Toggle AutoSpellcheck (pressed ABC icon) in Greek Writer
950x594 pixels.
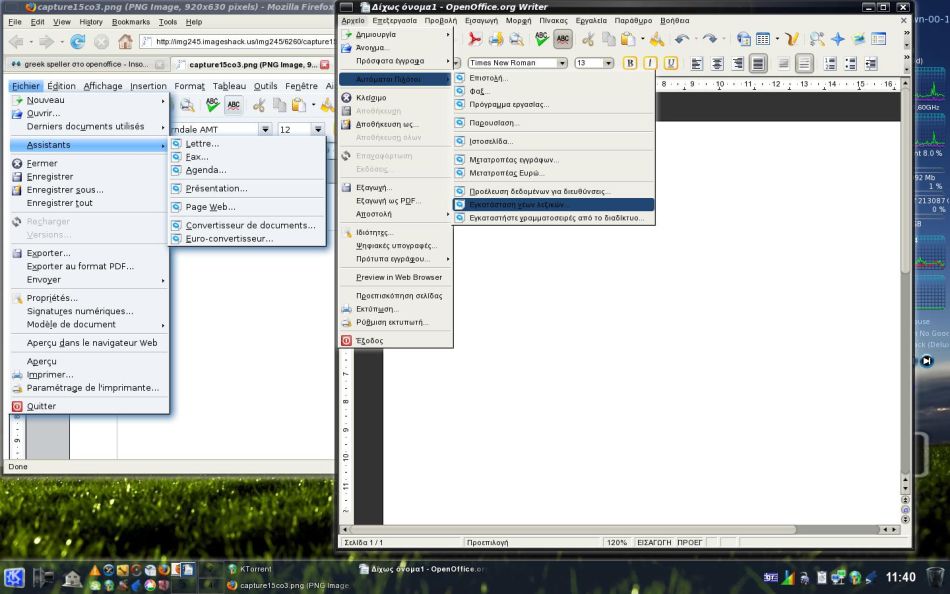(x=563, y=39)
